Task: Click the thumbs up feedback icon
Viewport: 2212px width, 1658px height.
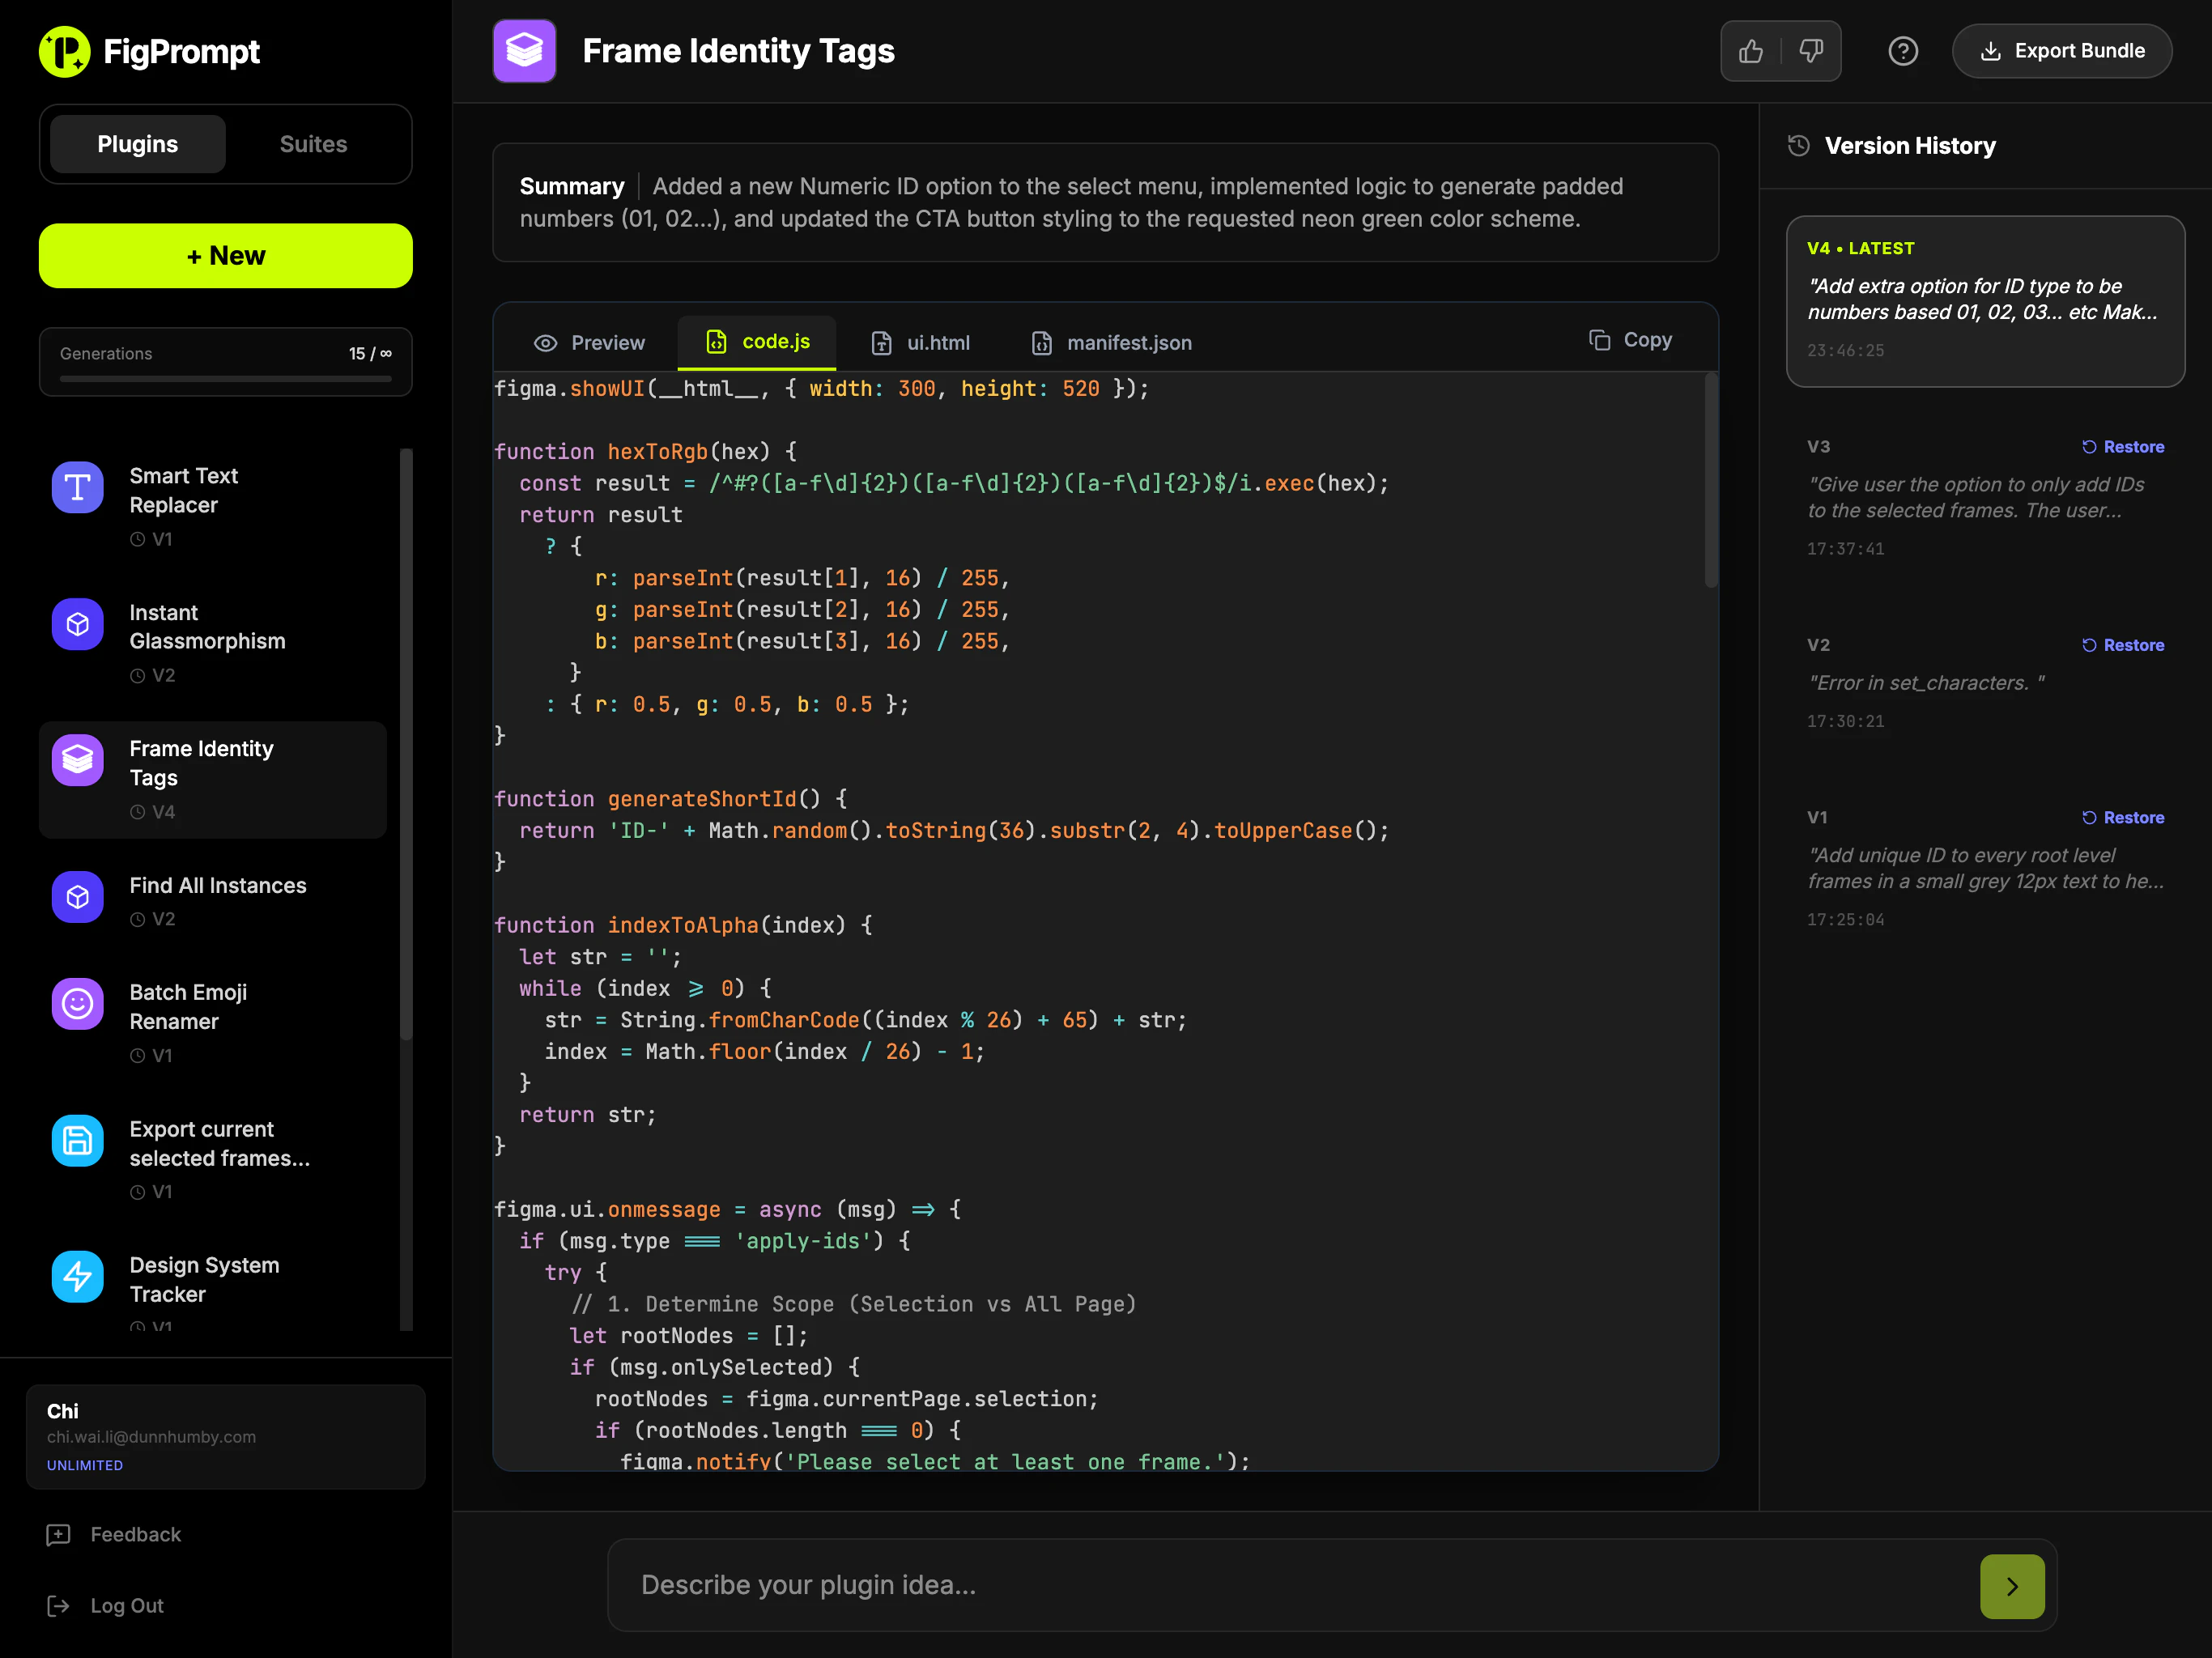Action: pyautogui.click(x=1751, y=51)
